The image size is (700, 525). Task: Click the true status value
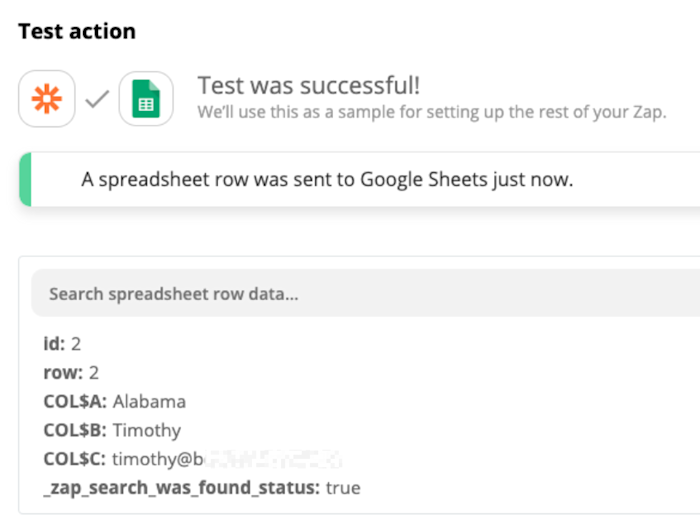343,488
